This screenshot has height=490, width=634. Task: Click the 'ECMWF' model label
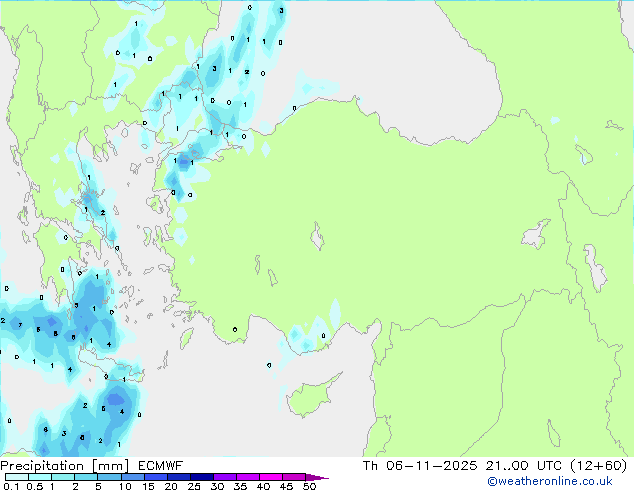point(161,466)
